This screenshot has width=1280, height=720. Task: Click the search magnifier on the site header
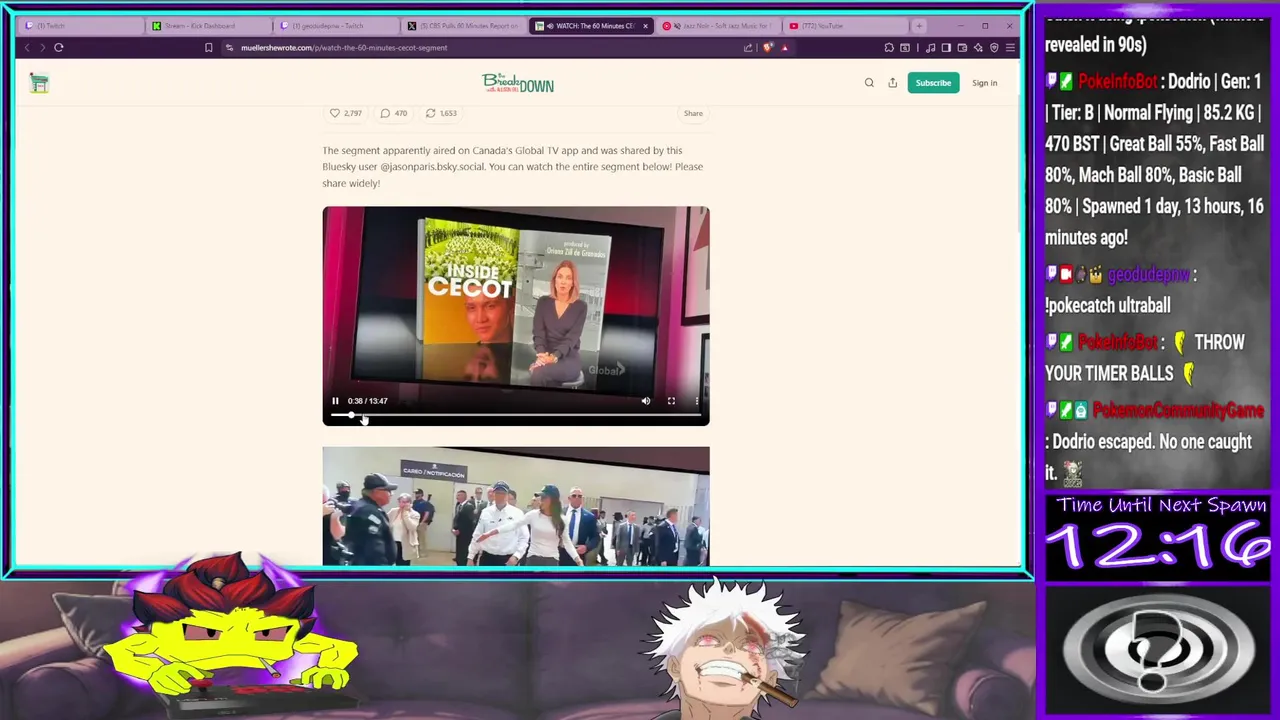pyautogui.click(x=869, y=83)
